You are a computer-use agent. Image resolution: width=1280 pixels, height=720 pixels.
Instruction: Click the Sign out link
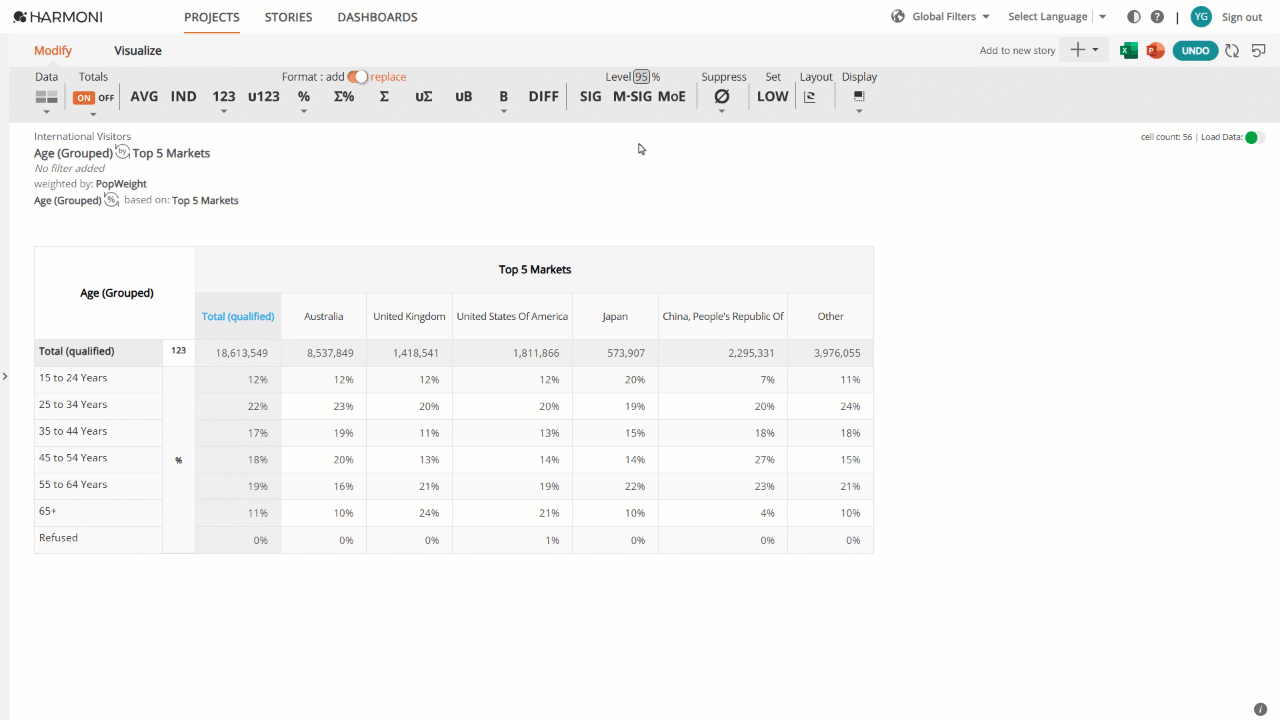point(1242,17)
